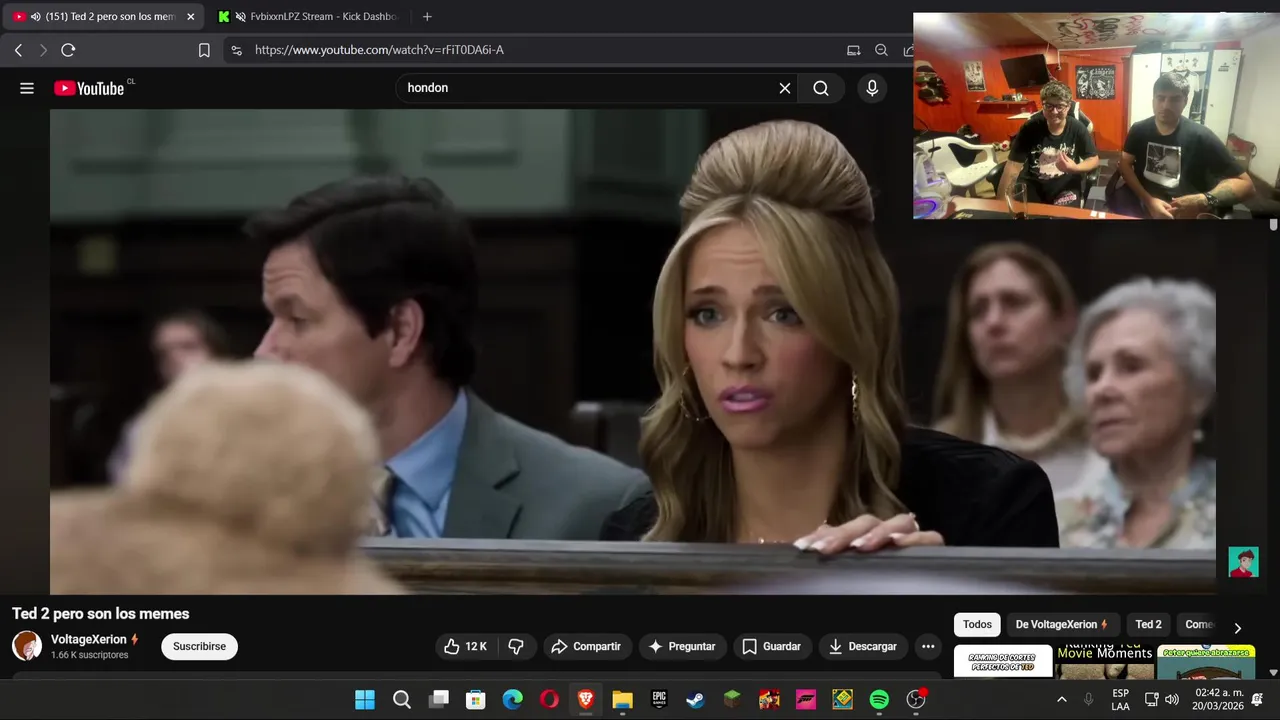Bookmark this page using the bookmark icon
The height and width of the screenshot is (720, 1280).
(x=204, y=50)
